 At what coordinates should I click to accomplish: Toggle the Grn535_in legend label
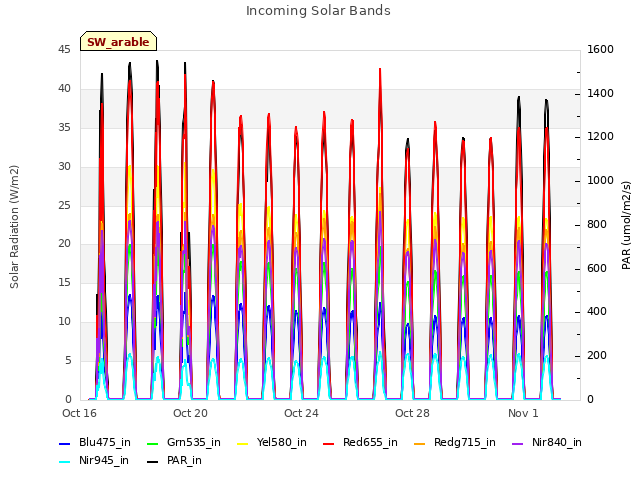[x=194, y=442]
